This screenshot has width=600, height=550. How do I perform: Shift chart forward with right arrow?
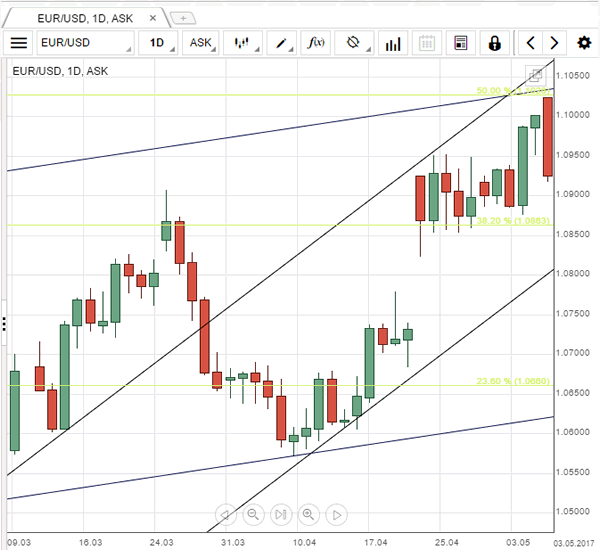point(554,43)
